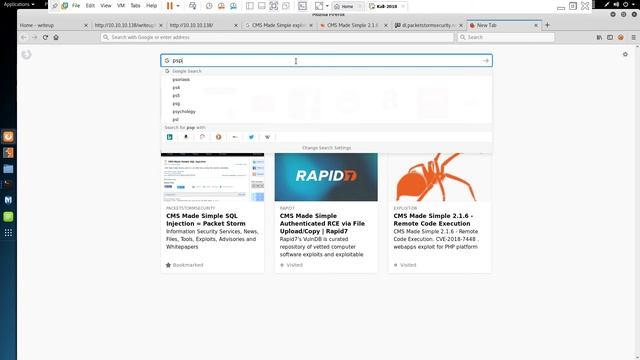Expand the power options arrow beside pause
The height and width of the screenshot is (360, 640).
tap(178, 6)
